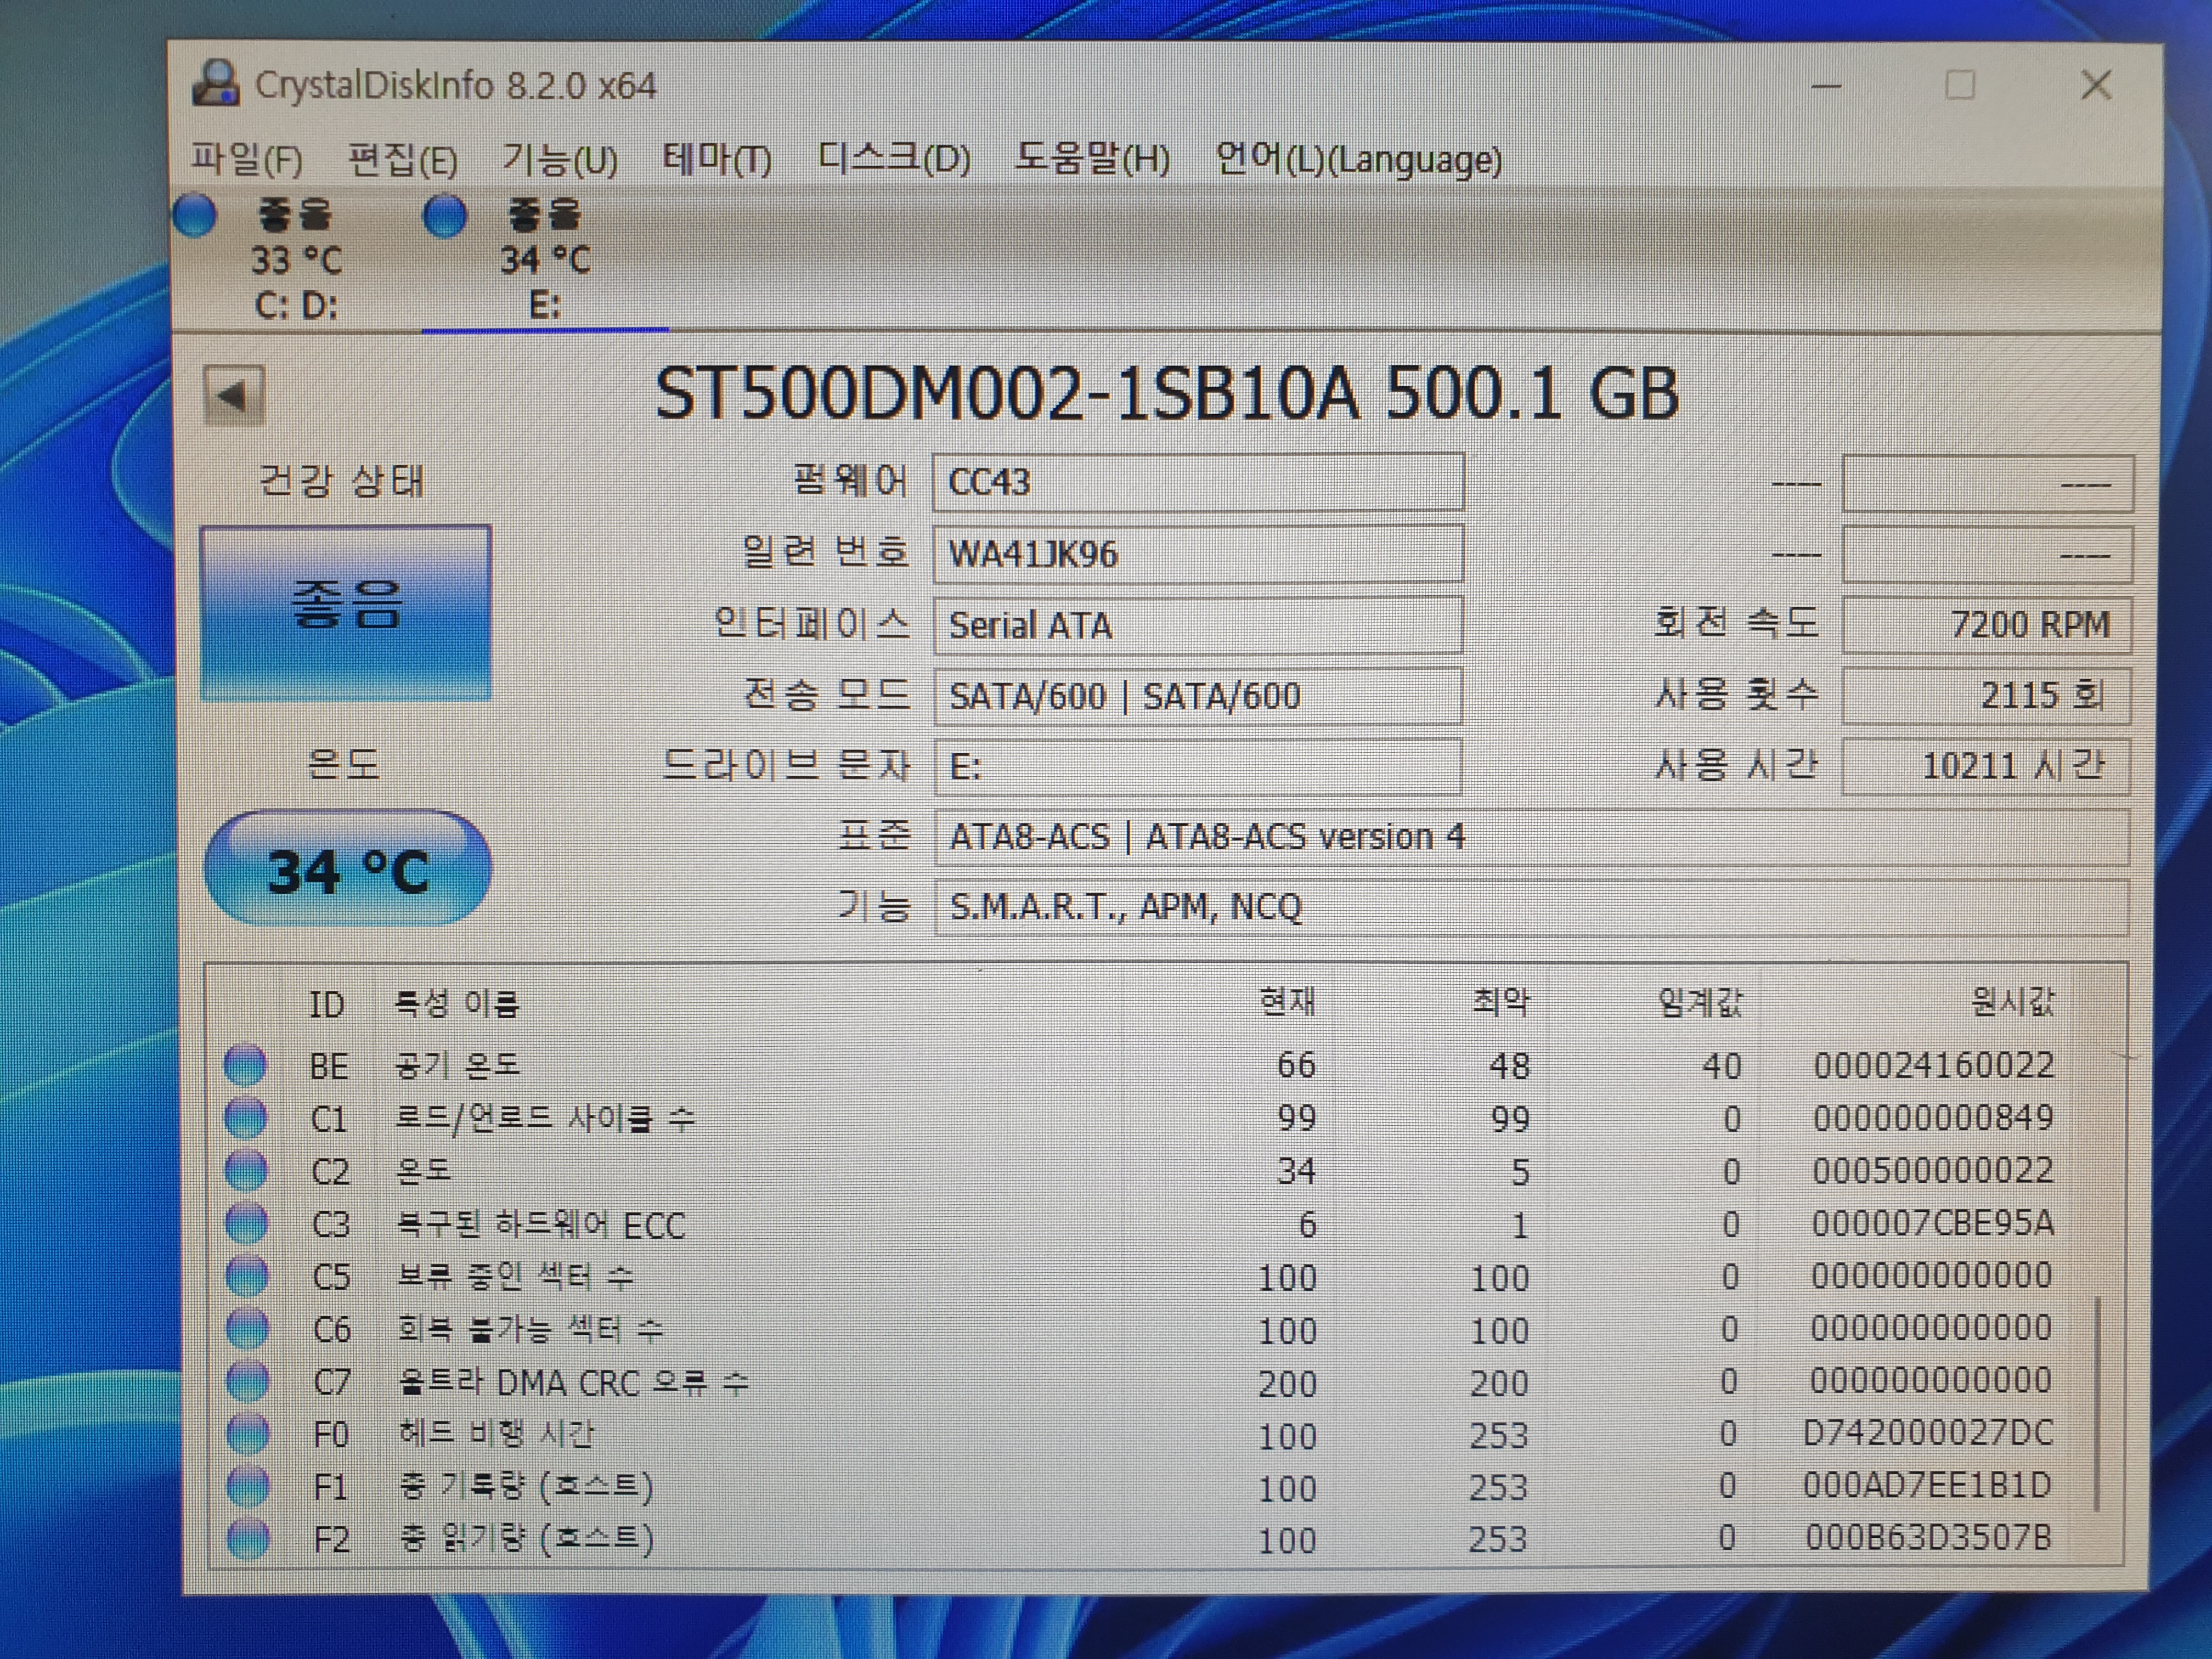The width and height of the screenshot is (2212, 1659).
Task: Click the power on hours 10211 시간
Action: click(x=1986, y=767)
